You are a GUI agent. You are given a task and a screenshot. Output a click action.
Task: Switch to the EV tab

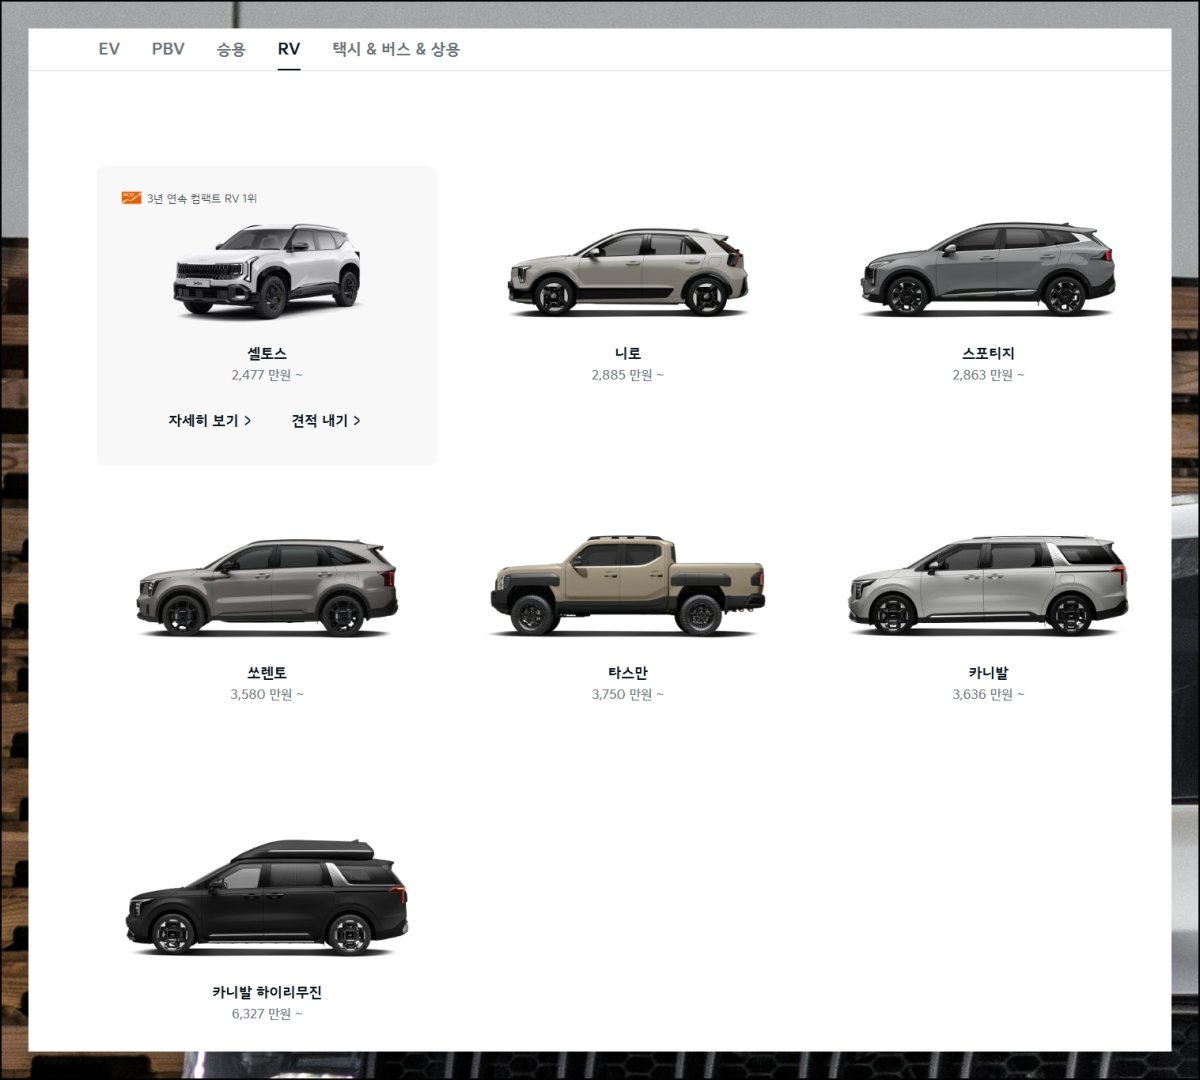pos(109,49)
